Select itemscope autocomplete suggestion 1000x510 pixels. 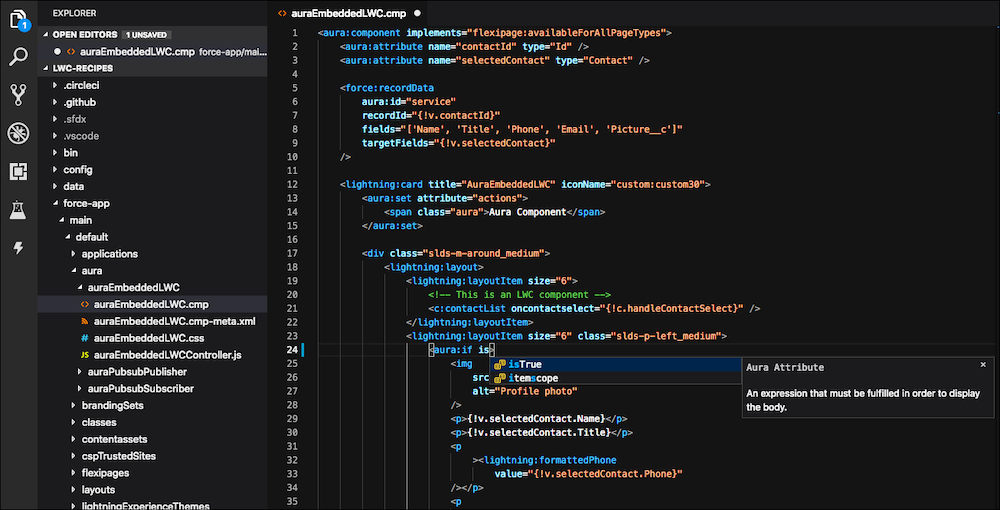[x=614, y=379]
